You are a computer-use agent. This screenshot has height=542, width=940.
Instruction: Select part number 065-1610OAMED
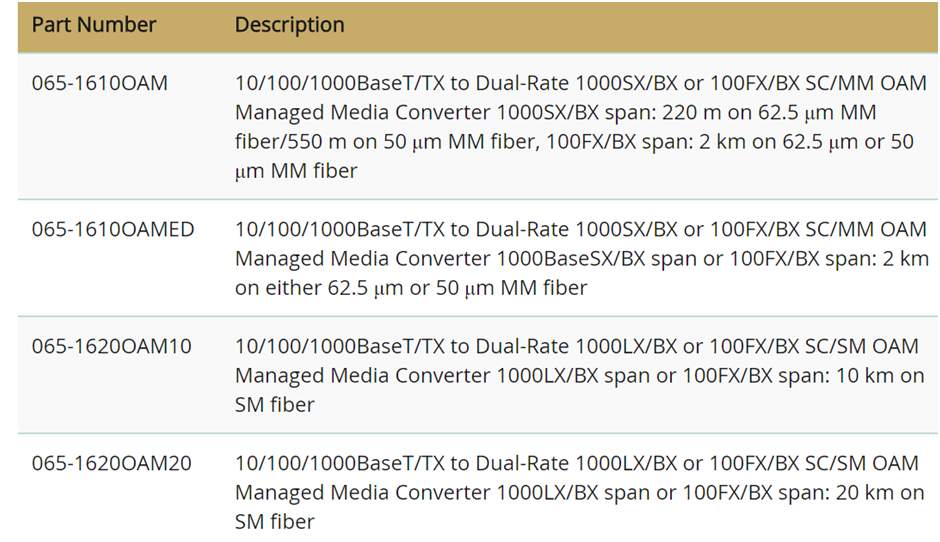pos(113,229)
